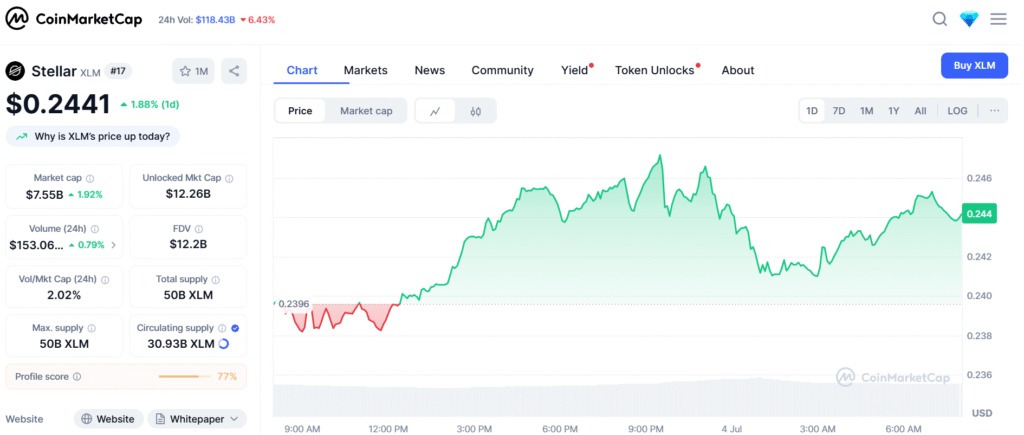The height and width of the screenshot is (435, 1024).
Task: Switch to line chart icon
Action: [436, 111]
